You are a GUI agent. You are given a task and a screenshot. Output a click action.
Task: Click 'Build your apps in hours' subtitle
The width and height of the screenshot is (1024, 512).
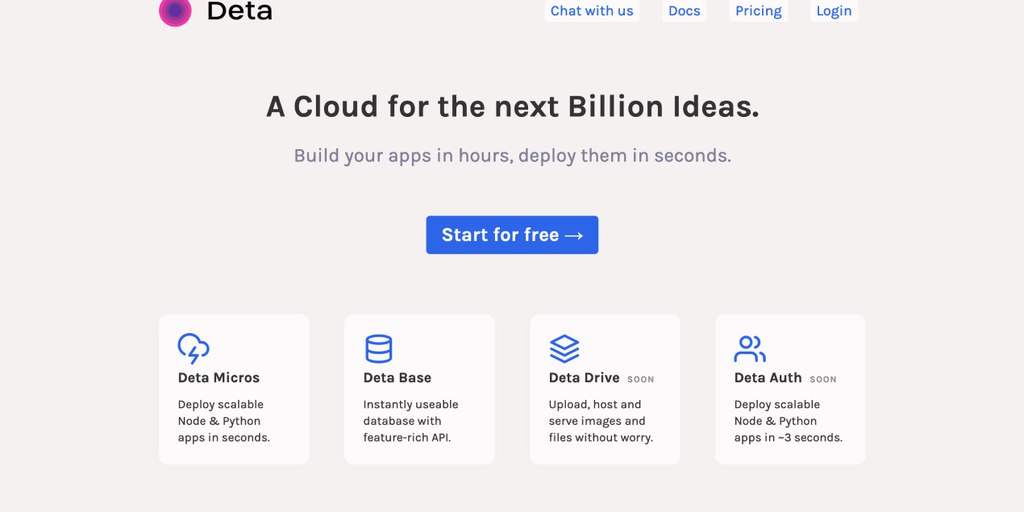point(512,155)
